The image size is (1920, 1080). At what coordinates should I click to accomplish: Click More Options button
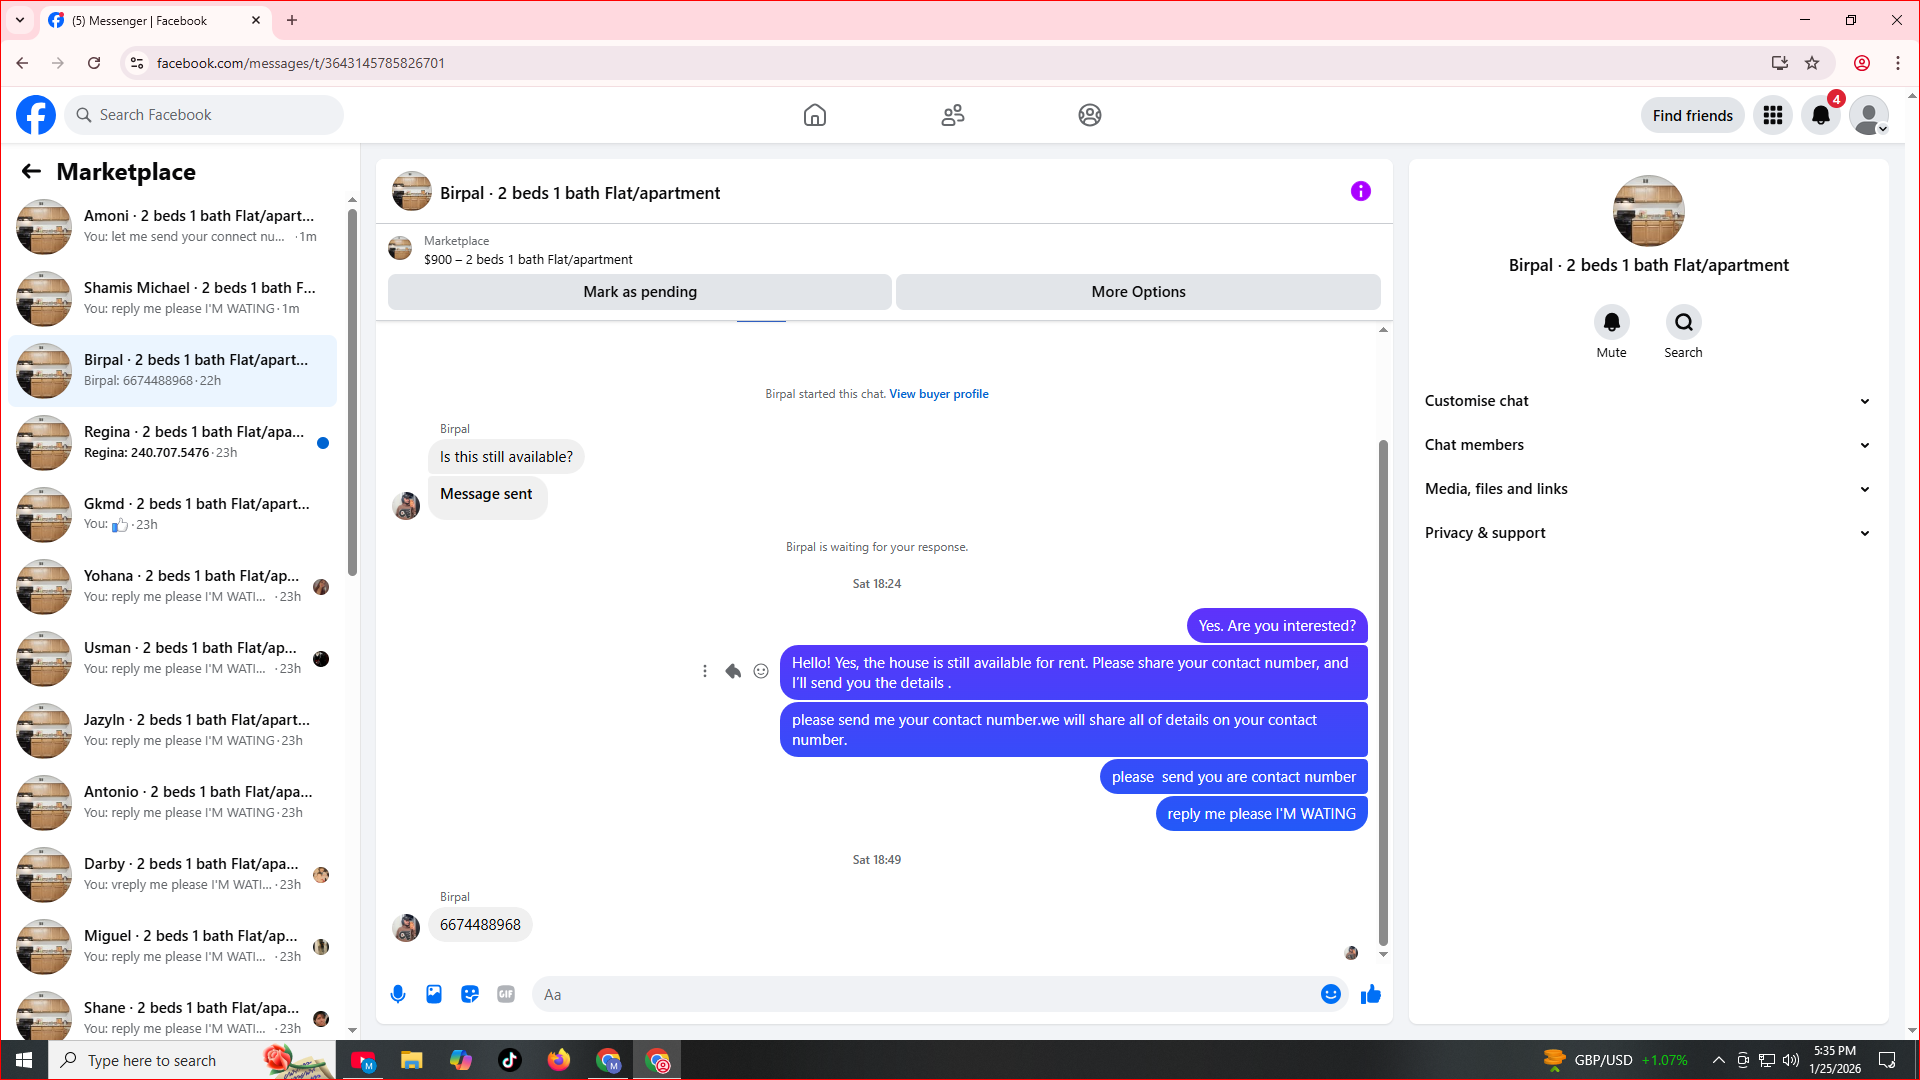1138,292
